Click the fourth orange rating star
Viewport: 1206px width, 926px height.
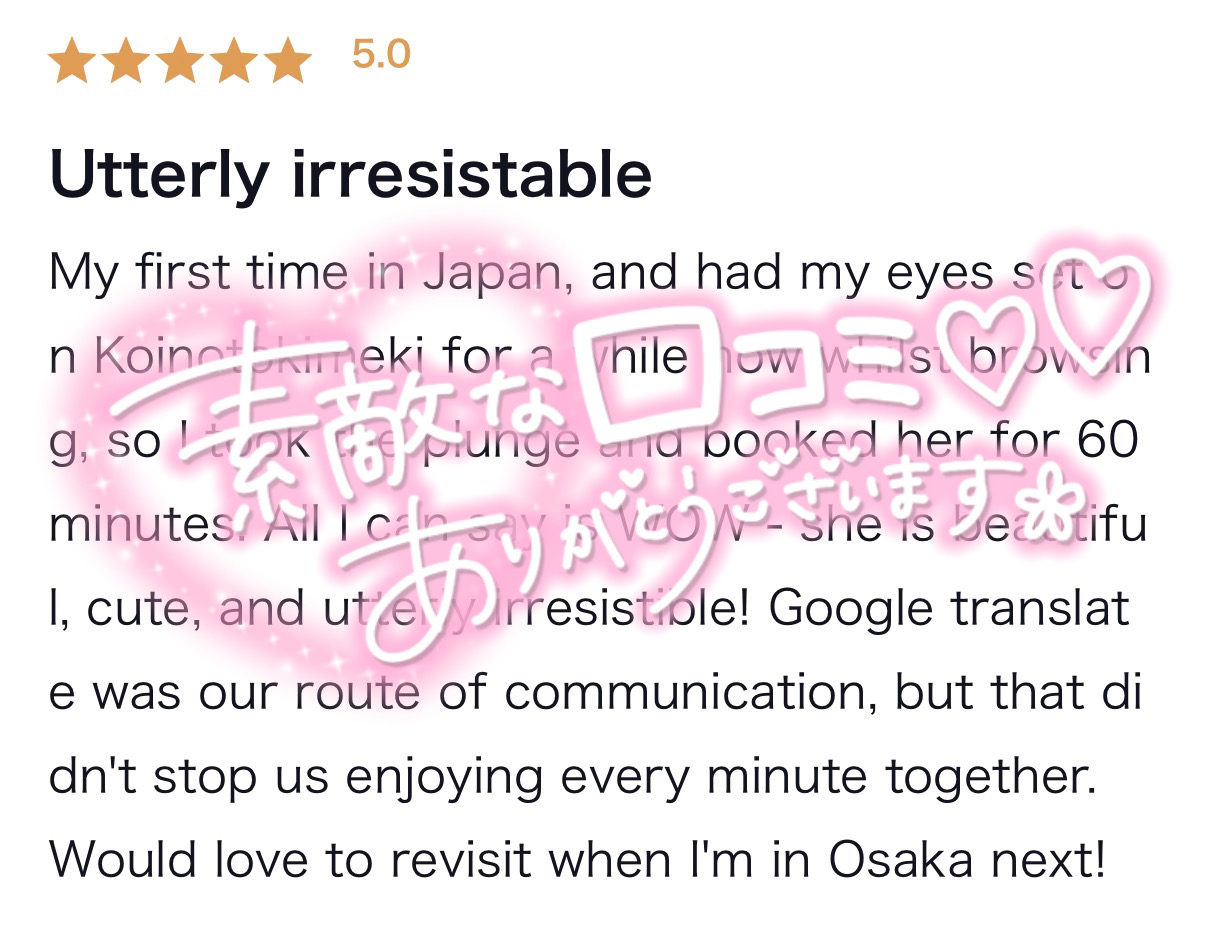click(x=234, y=62)
